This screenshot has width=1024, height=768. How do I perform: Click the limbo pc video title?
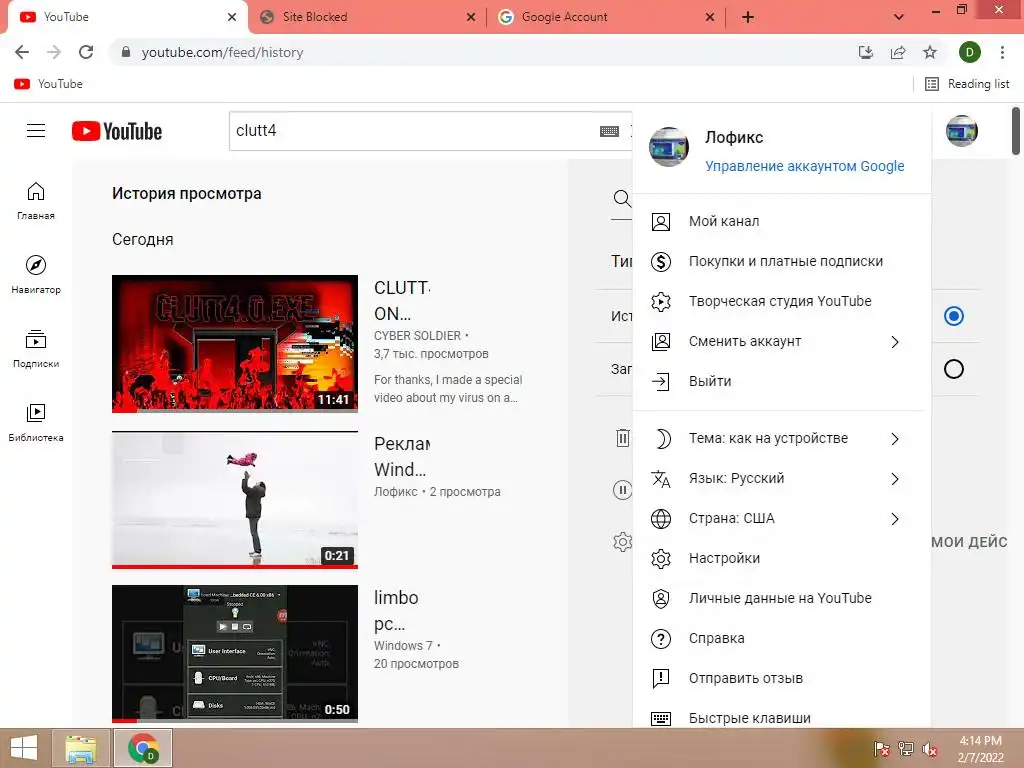pos(396,611)
